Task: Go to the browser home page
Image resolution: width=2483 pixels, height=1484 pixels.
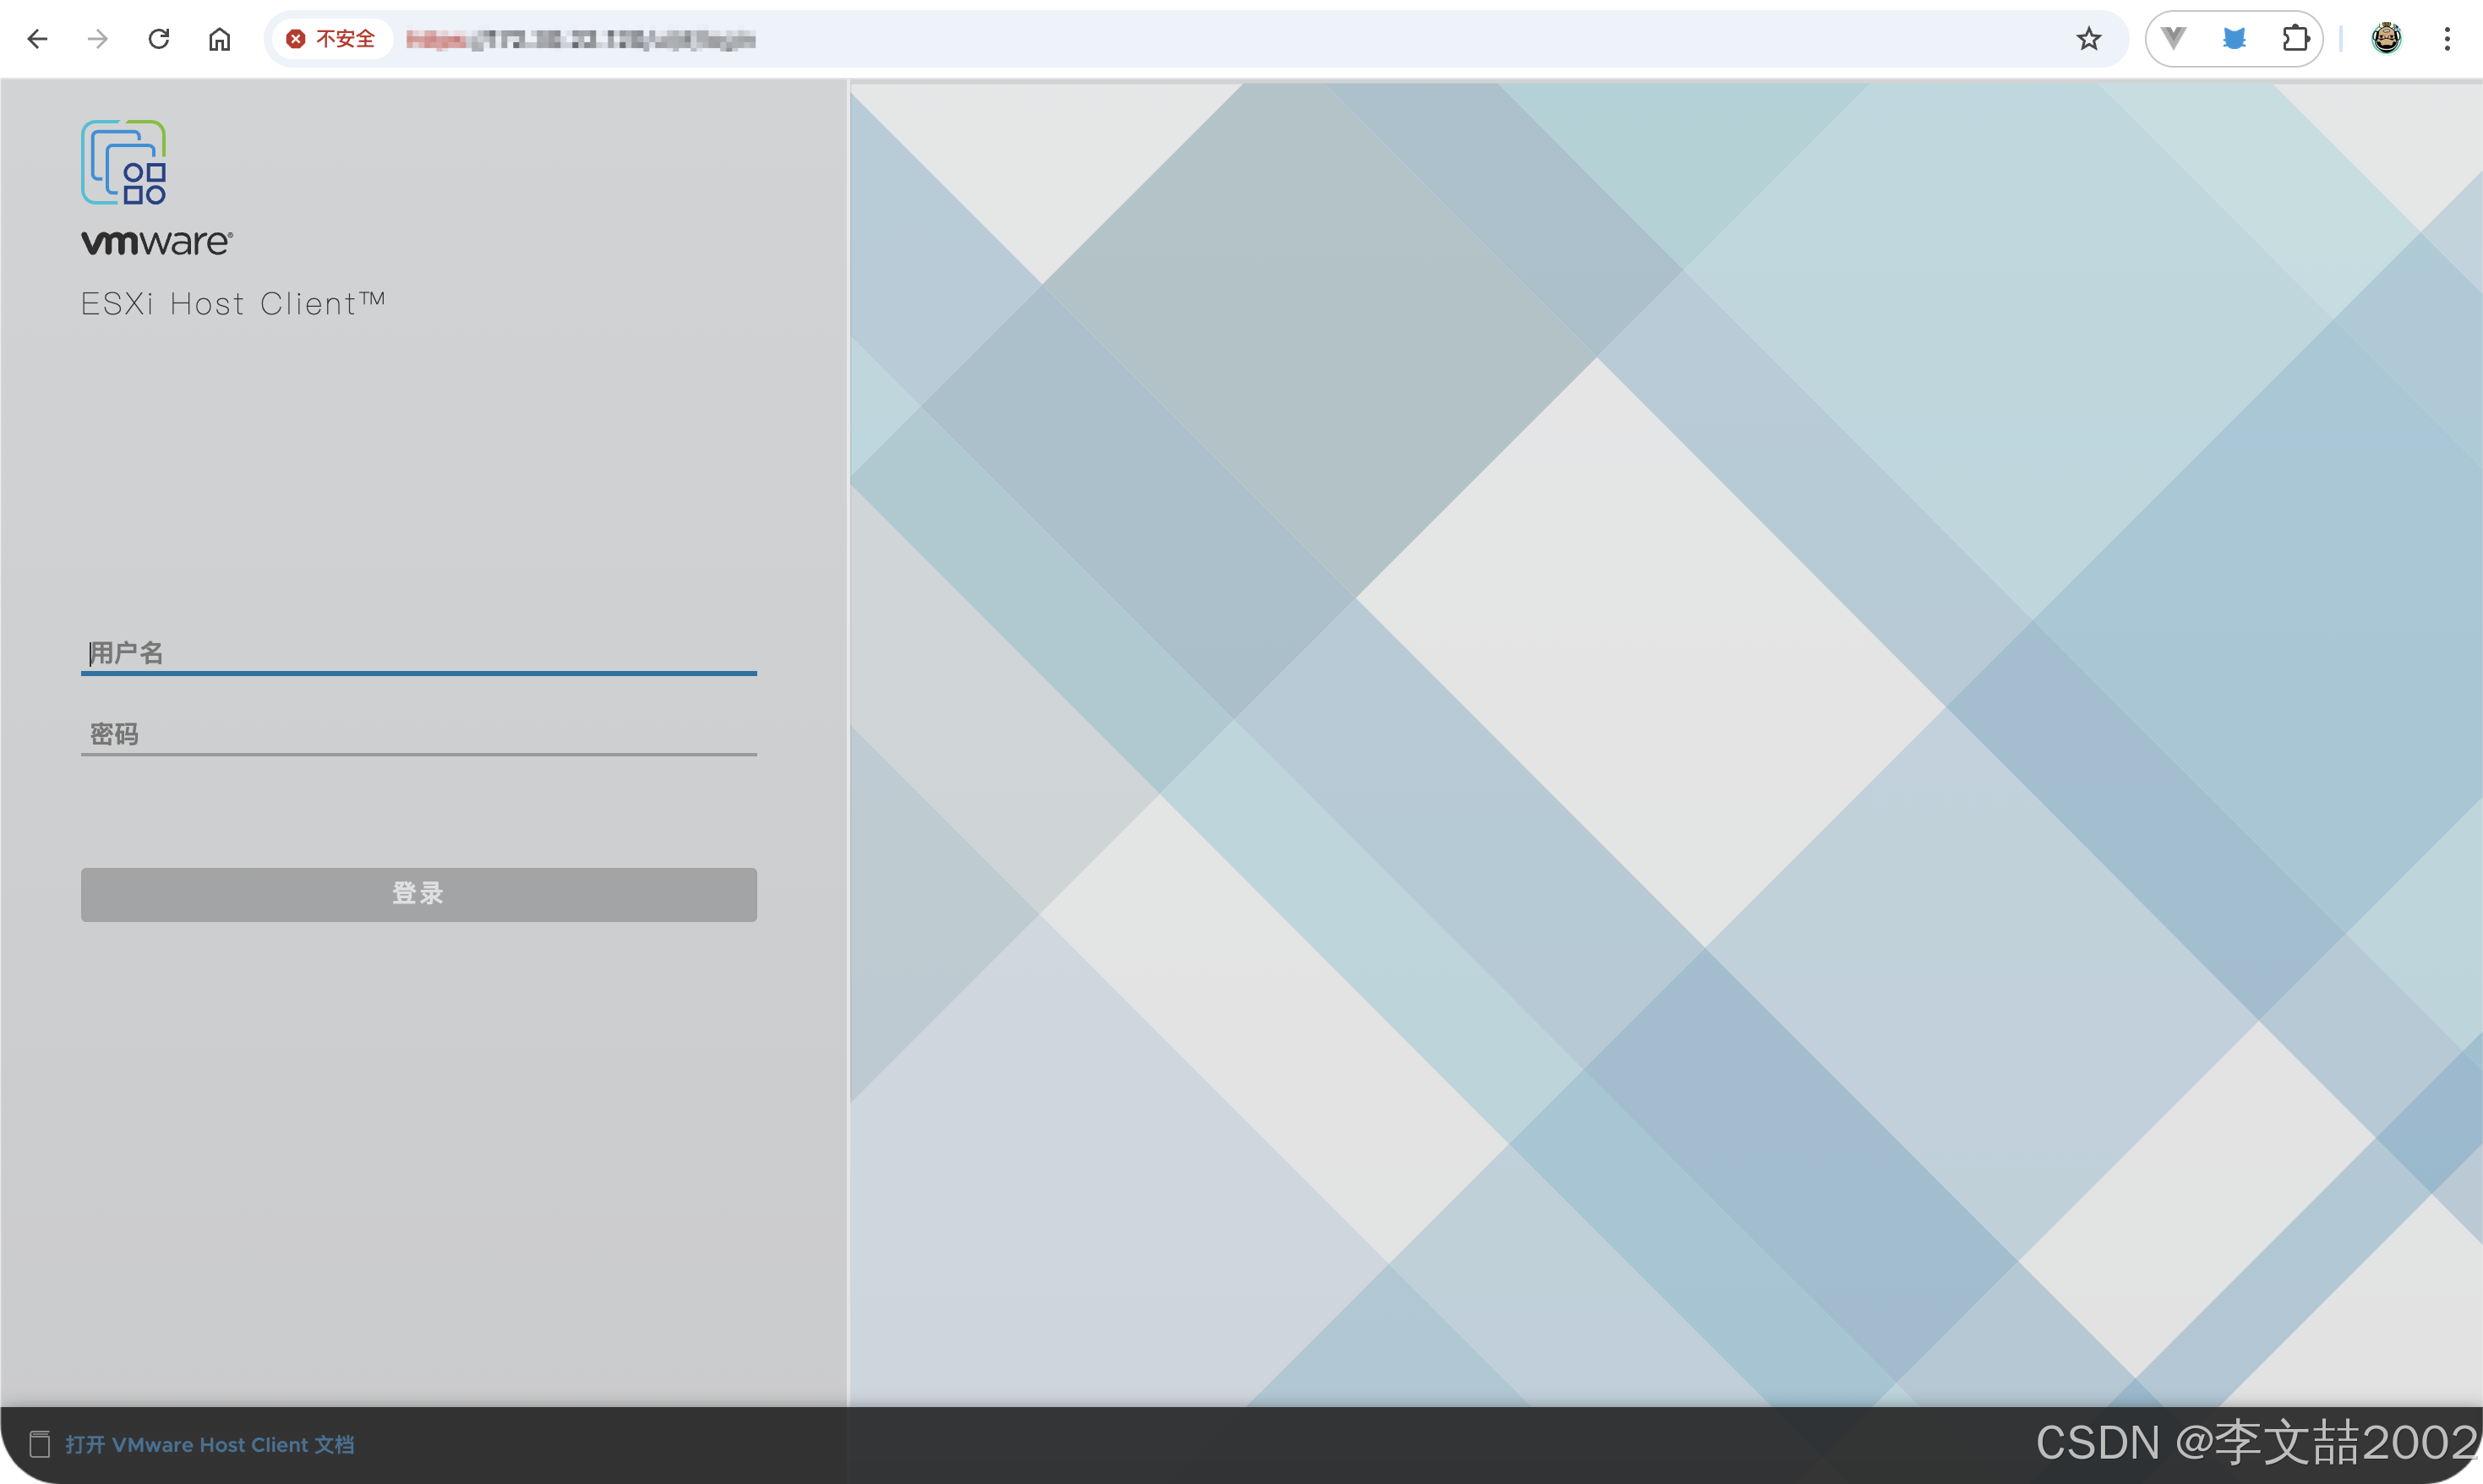Action: coord(220,39)
